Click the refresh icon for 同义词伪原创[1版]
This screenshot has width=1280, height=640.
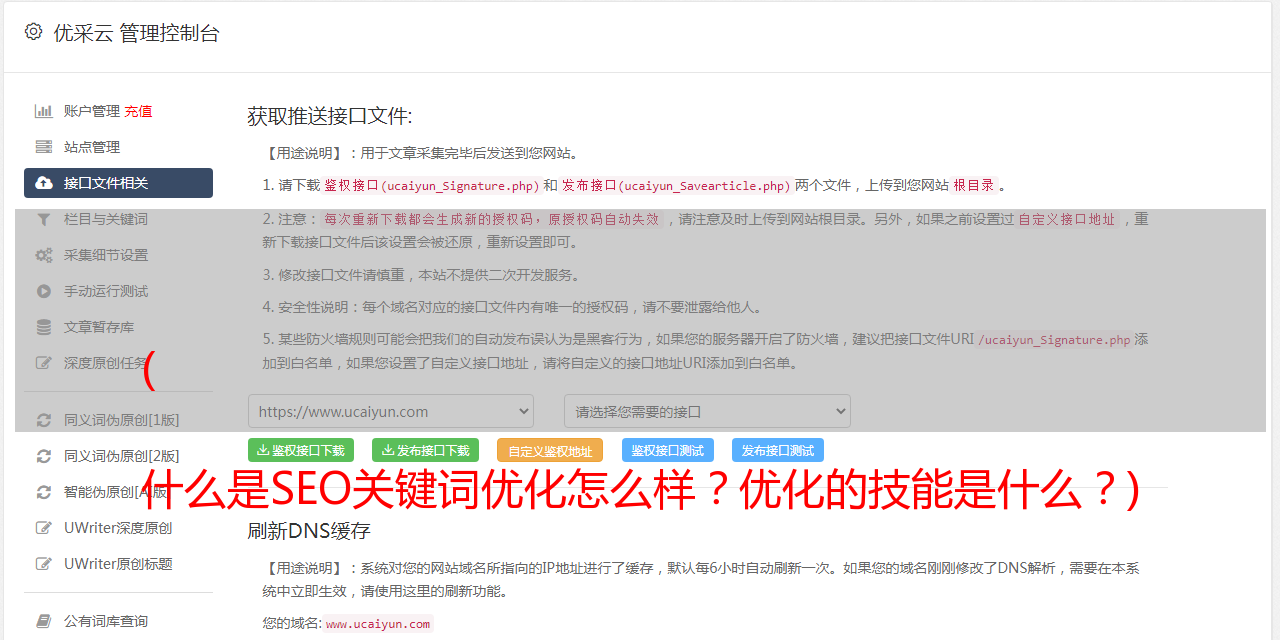click(44, 420)
